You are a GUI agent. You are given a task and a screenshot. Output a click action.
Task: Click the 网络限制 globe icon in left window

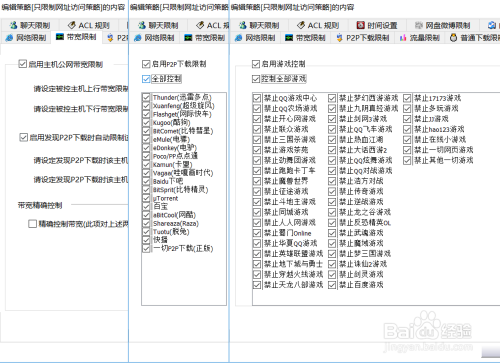(9, 38)
